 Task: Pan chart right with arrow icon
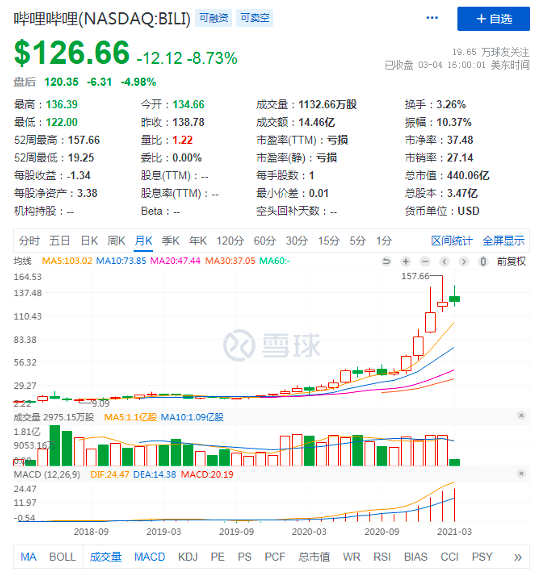click(464, 261)
